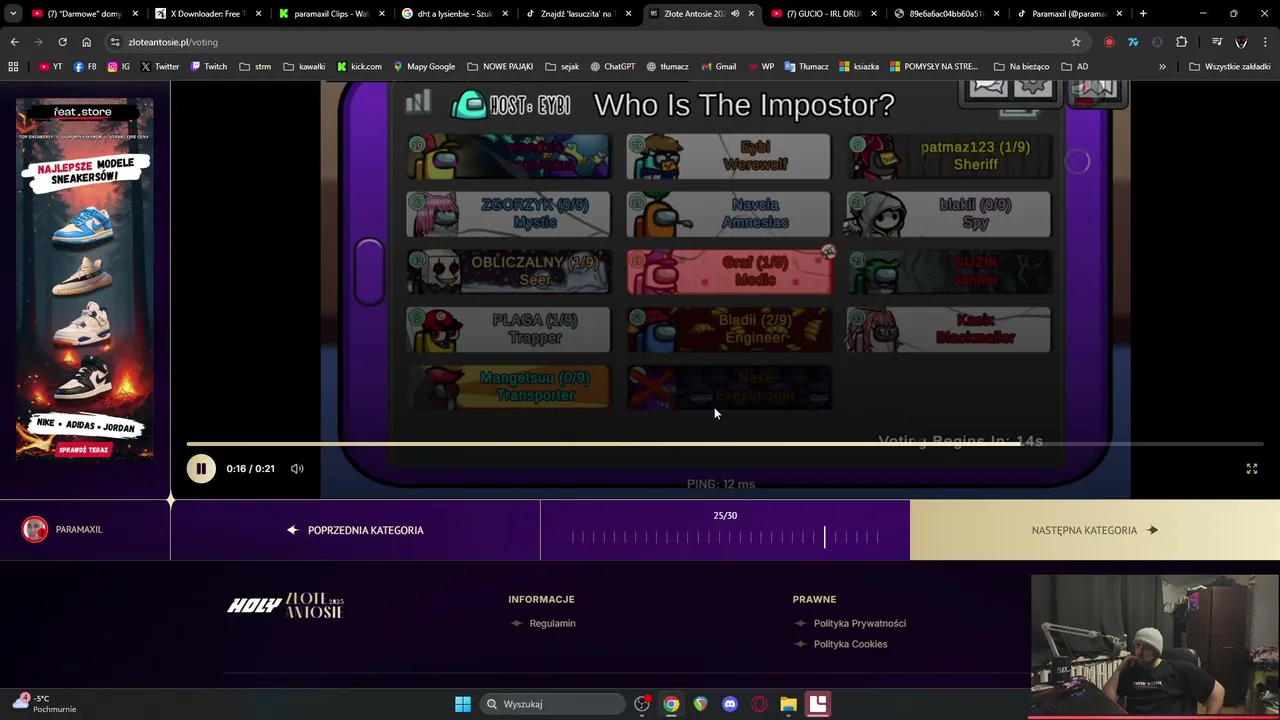
Task: Open the Regulamin link
Action: (552, 623)
